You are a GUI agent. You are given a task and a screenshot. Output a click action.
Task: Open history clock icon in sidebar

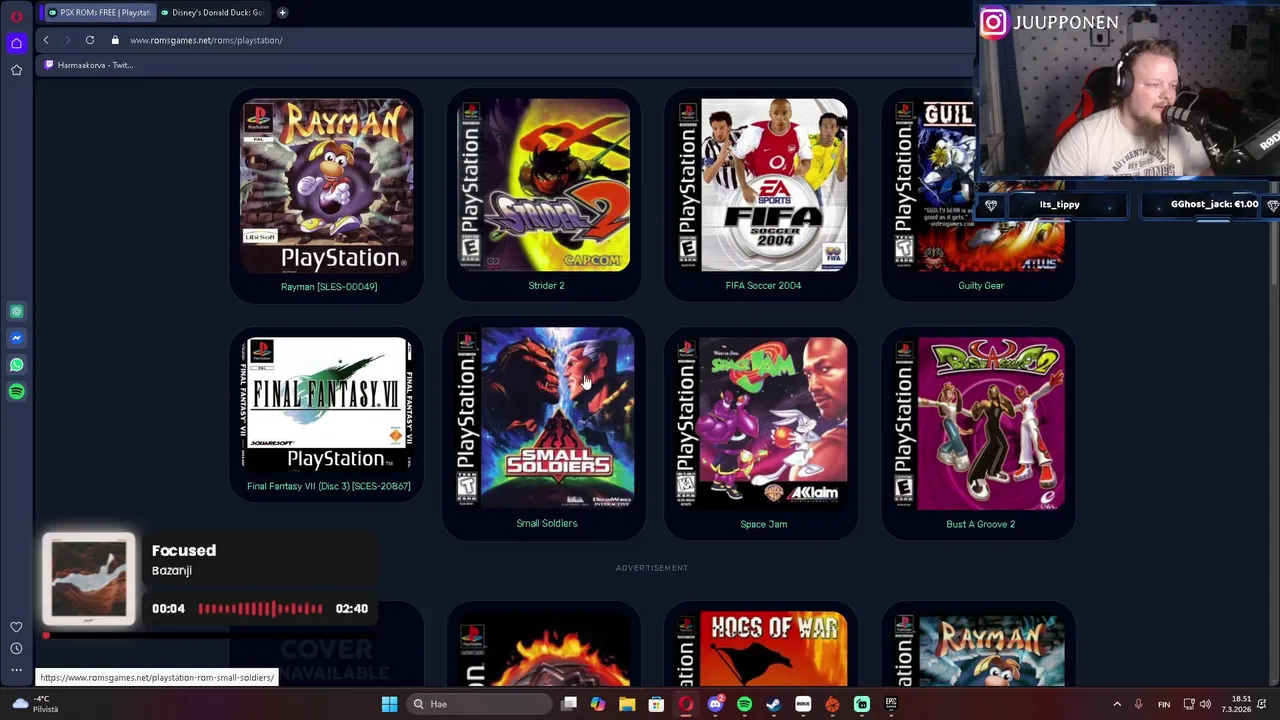point(16,648)
